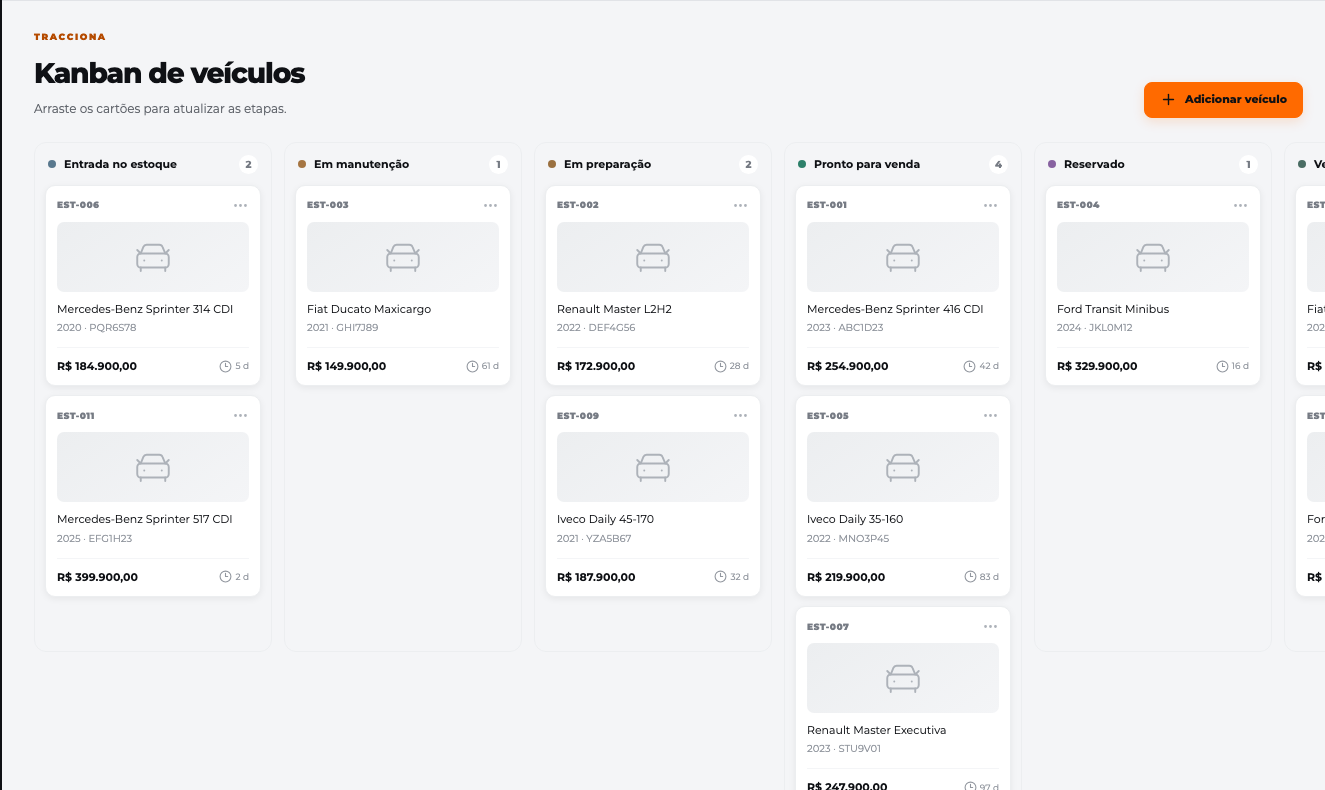Select the Ford Transit Minibus photo placeholder

(x=1153, y=257)
